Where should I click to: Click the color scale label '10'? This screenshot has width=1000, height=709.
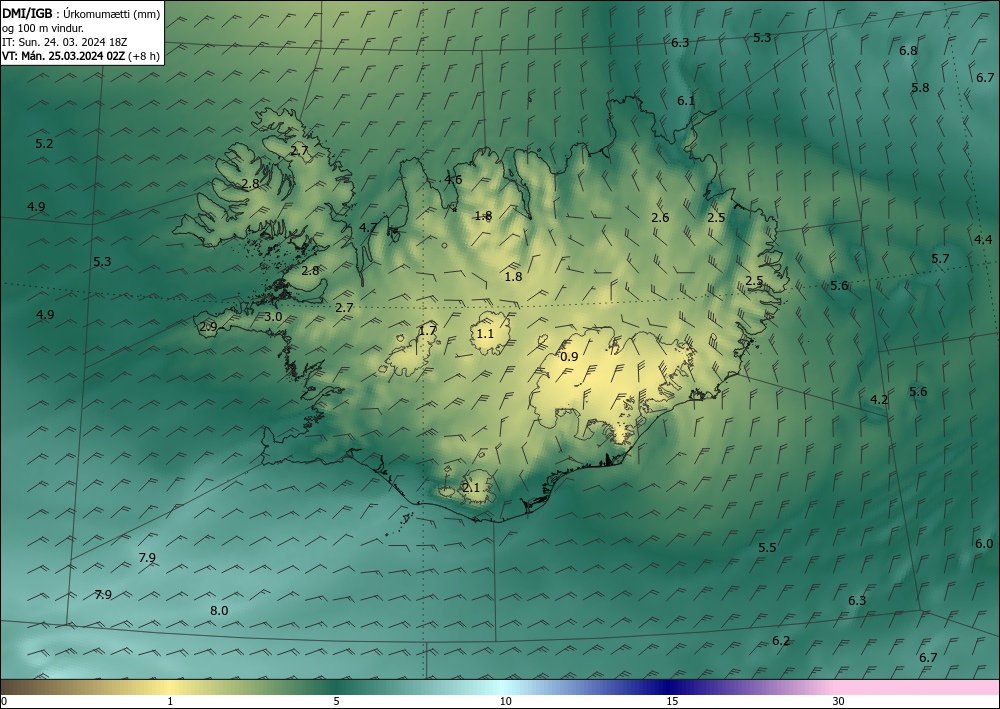click(x=505, y=702)
